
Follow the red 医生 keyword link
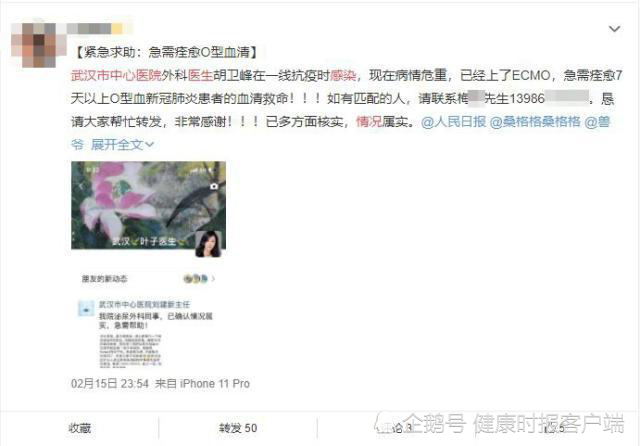coord(200,75)
